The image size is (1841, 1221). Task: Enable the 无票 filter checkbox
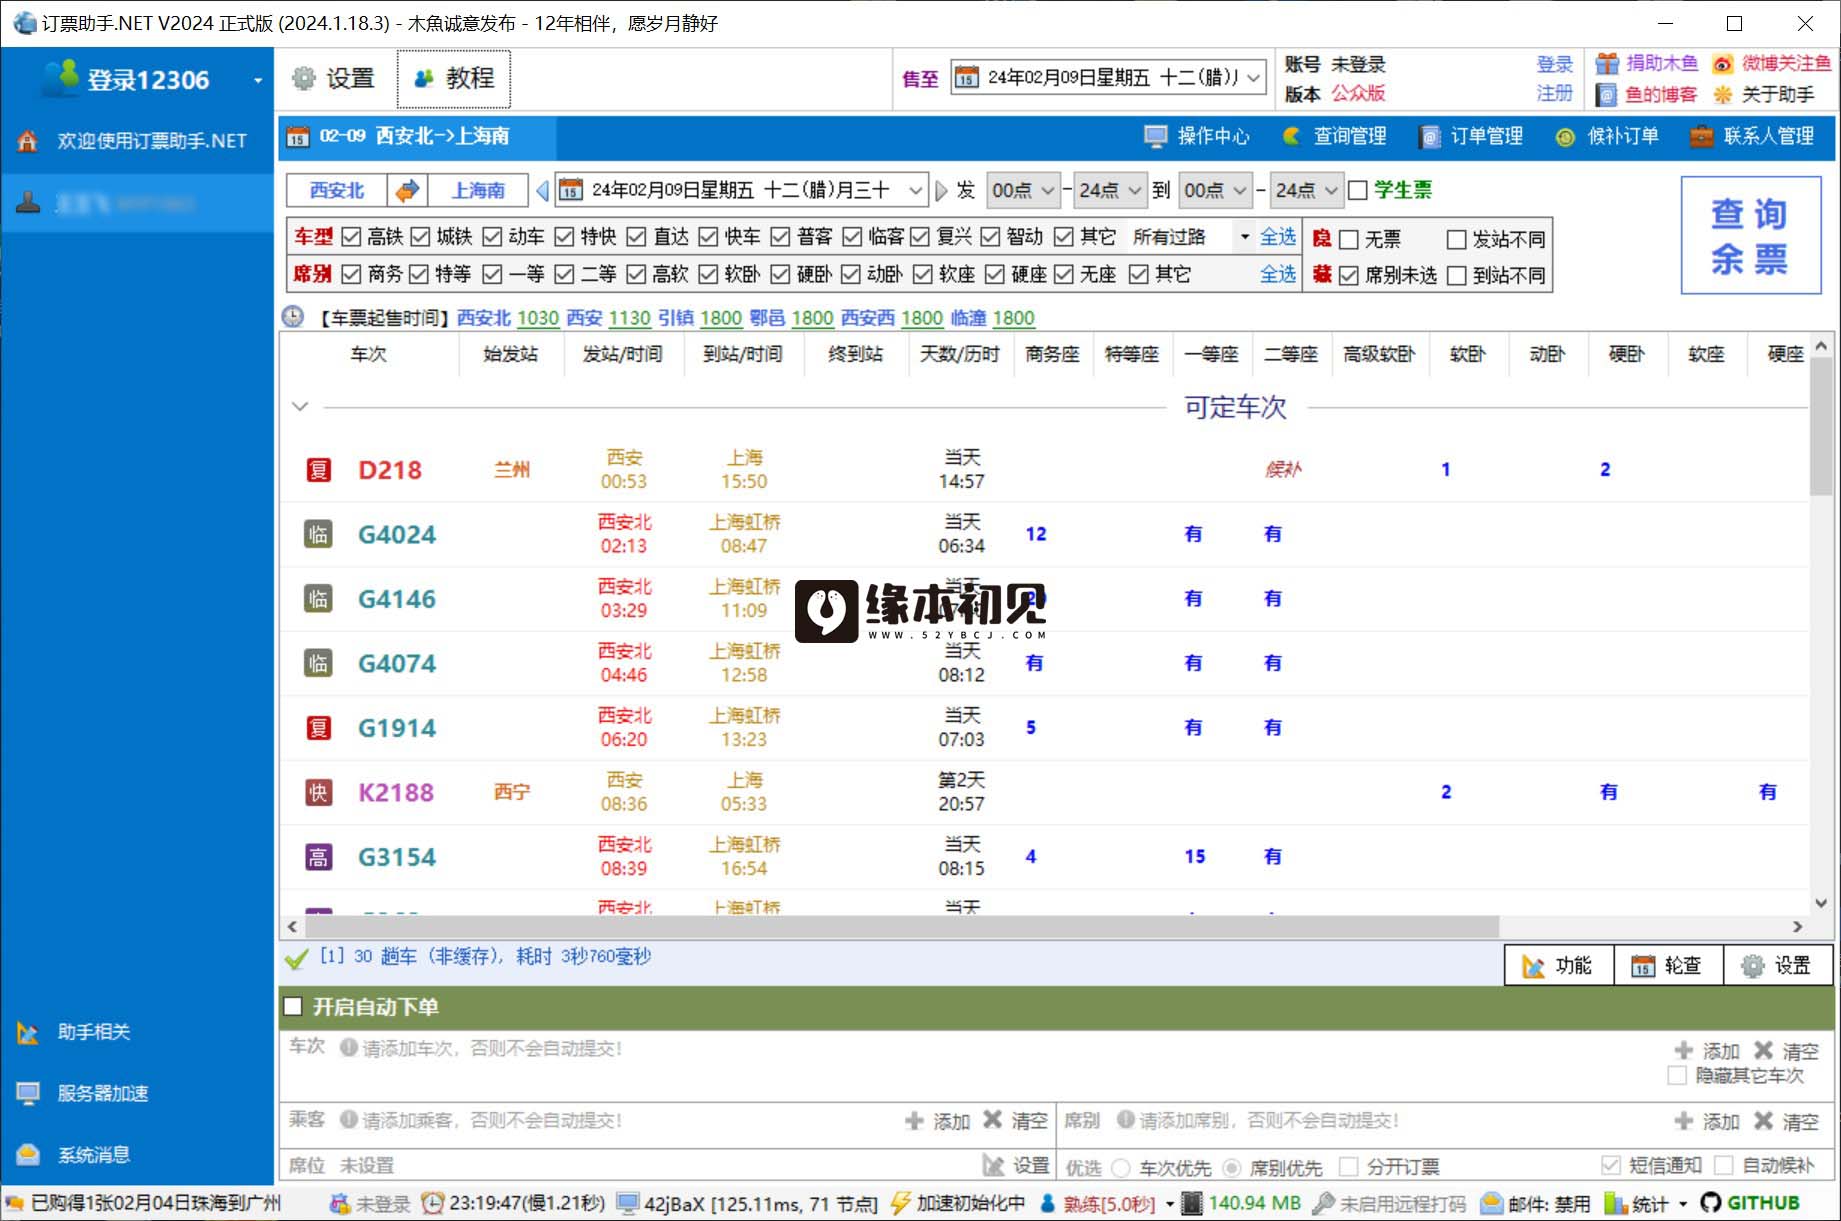(x=1348, y=239)
